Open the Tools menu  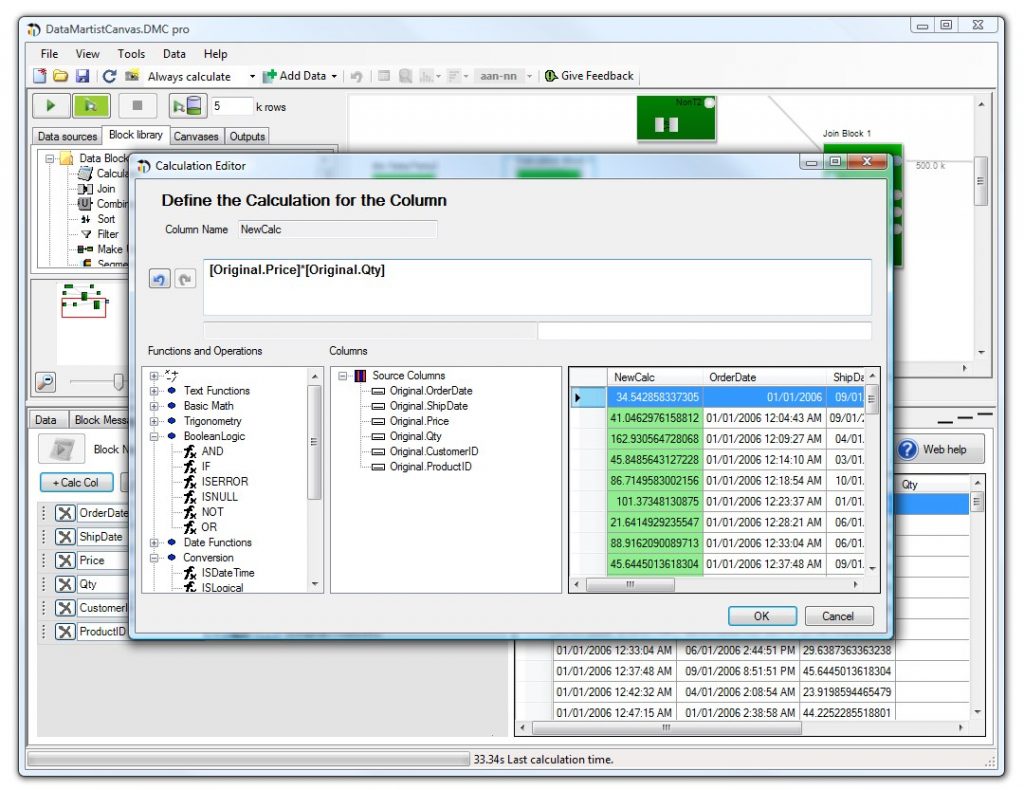131,54
